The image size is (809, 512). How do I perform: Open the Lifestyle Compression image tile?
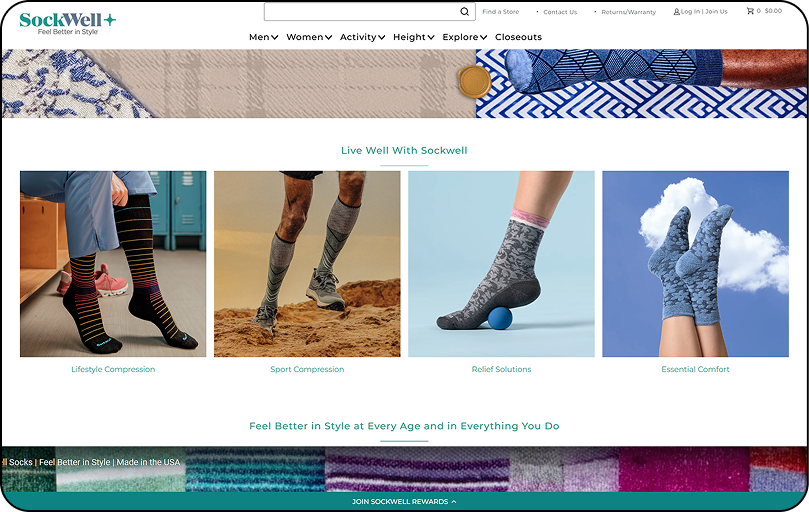113,263
